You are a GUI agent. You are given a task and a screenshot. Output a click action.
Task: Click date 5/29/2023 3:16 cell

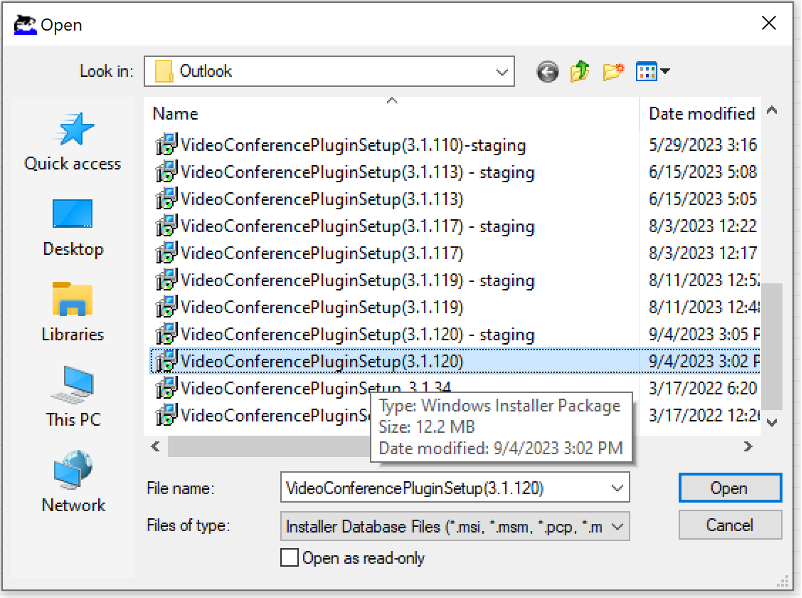(x=703, y=145)
